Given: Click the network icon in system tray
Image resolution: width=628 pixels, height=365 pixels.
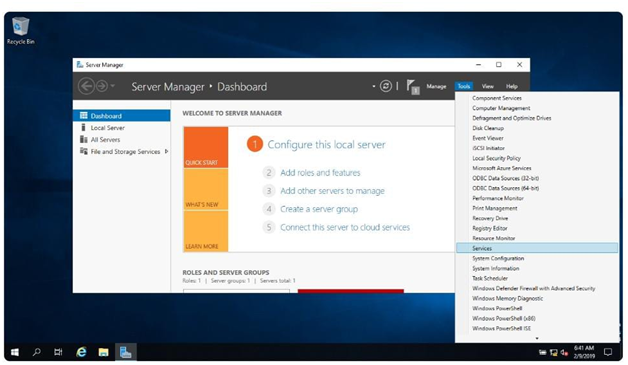Looking at the screenshot, I should (x=554, y=353).
